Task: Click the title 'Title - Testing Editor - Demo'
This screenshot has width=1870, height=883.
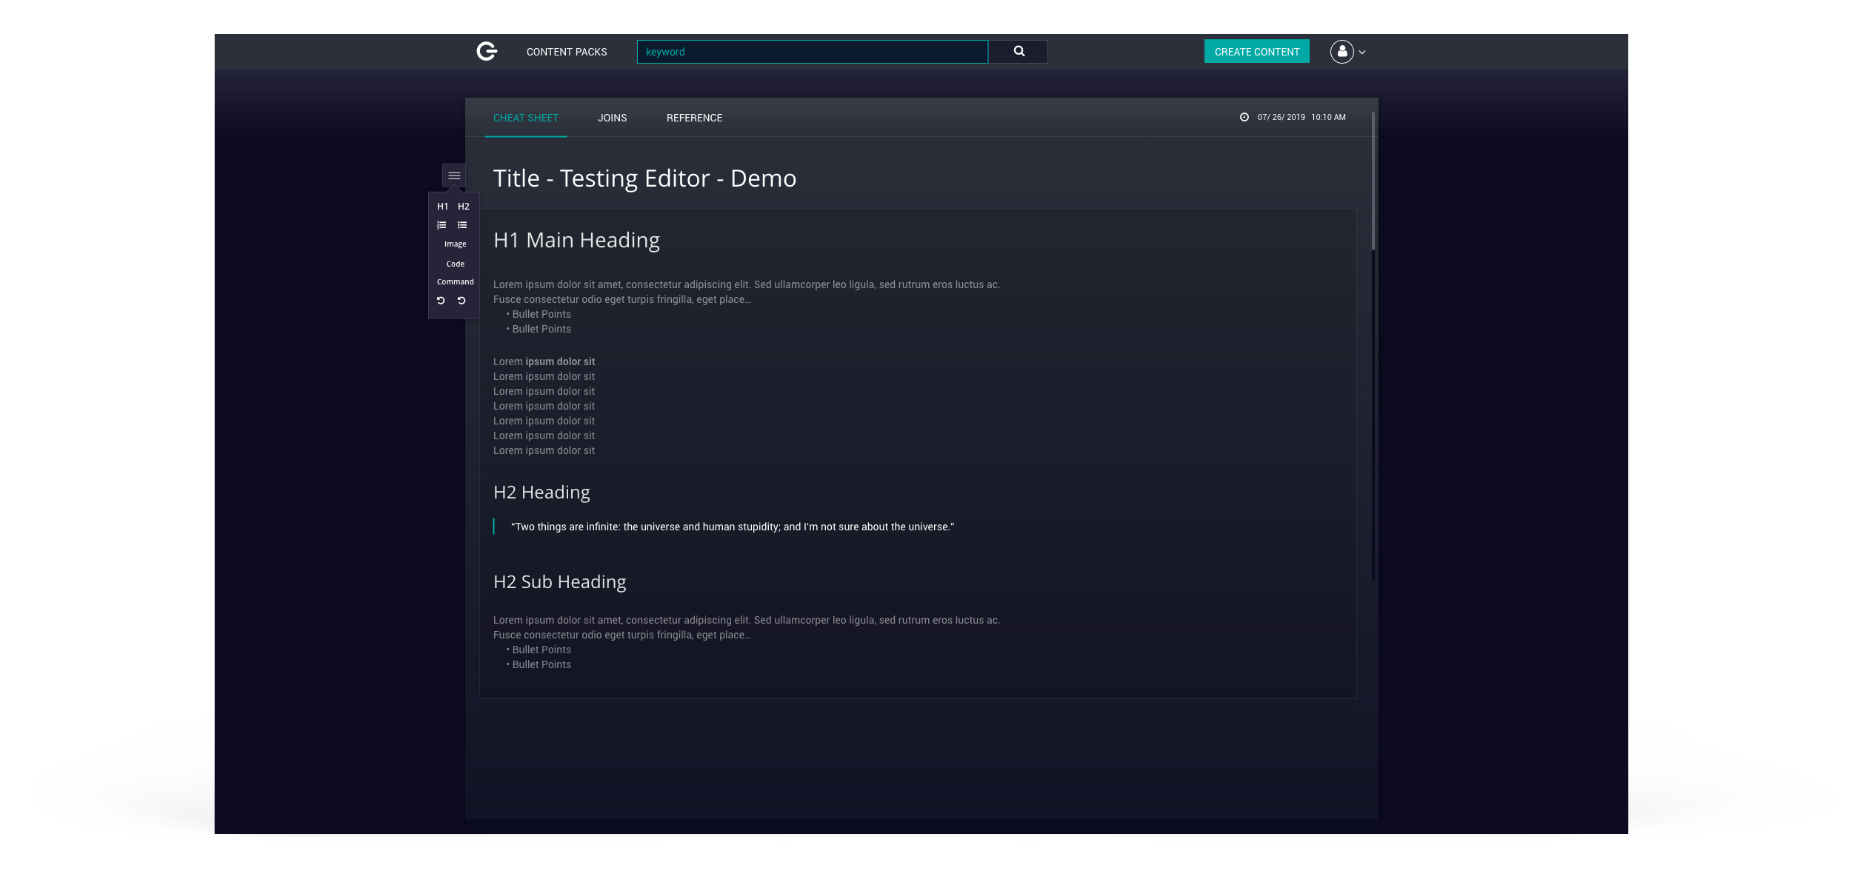Action: 645,178
